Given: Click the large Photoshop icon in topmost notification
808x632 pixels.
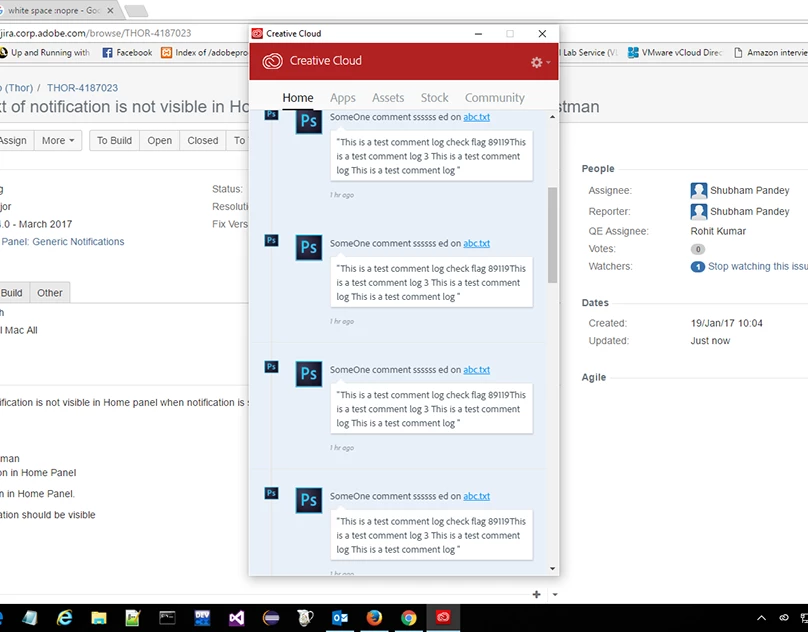Looking at the screenshot, I should tap(309, 123).
